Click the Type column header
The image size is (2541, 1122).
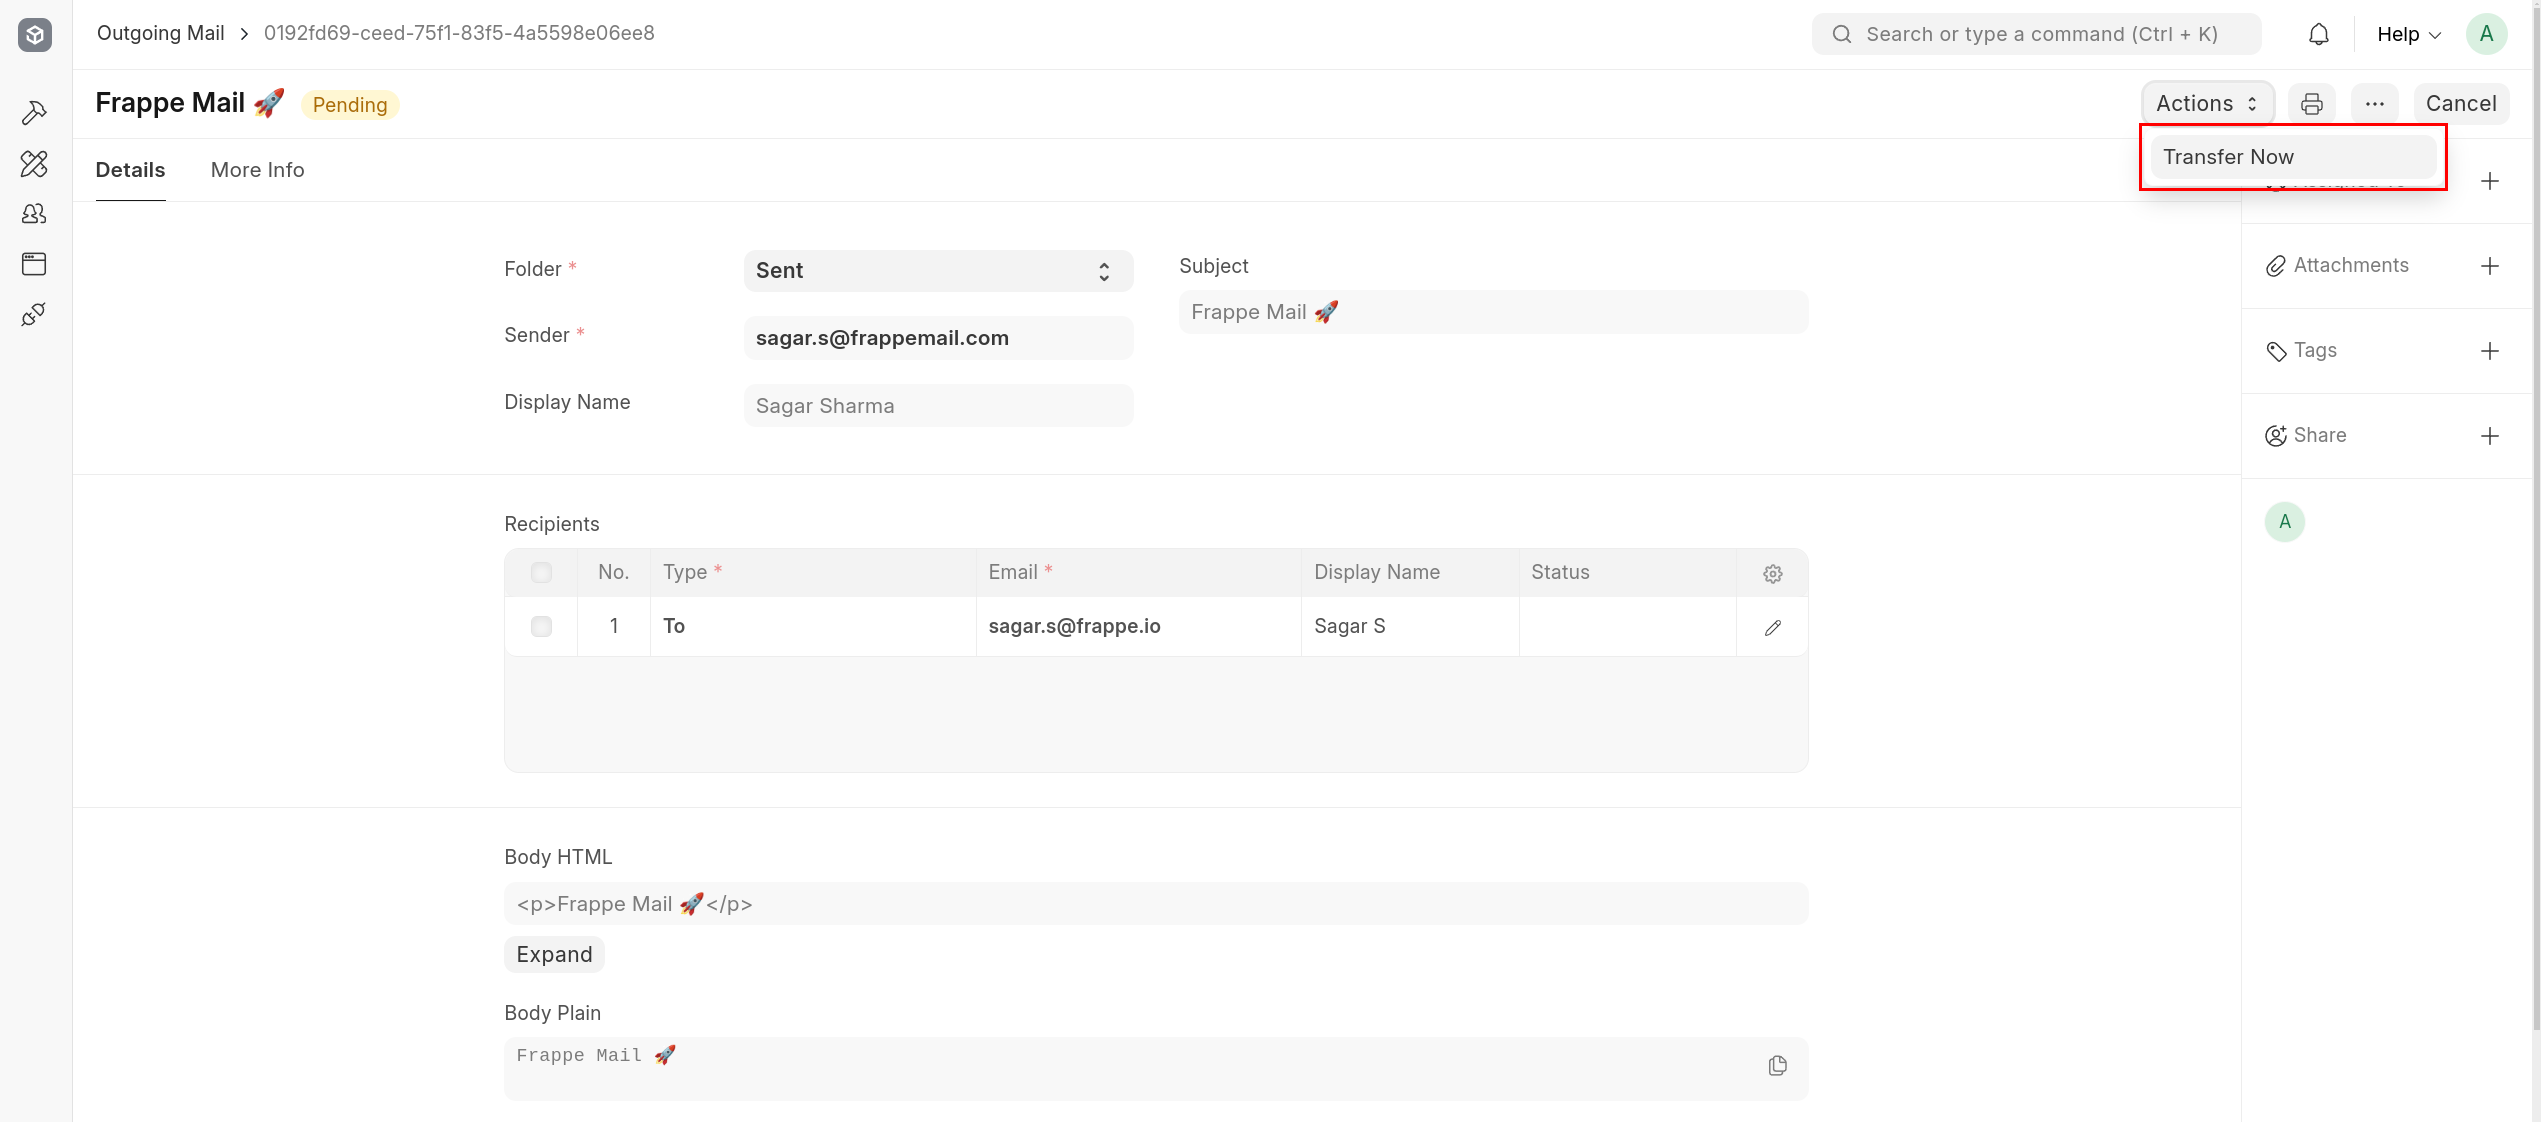click(812, 573)
